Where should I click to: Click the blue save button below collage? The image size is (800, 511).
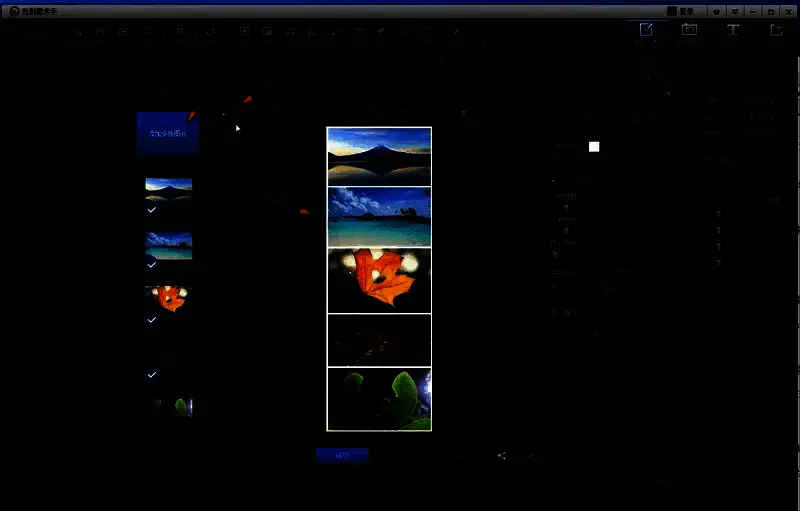pos(342,455)
